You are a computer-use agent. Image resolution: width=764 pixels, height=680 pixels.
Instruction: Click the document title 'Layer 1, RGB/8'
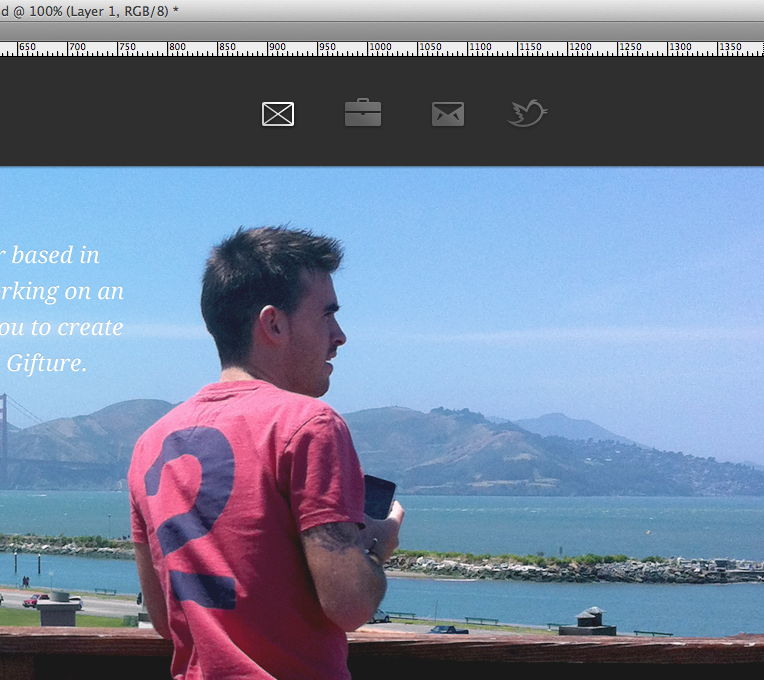pos(117,11)
